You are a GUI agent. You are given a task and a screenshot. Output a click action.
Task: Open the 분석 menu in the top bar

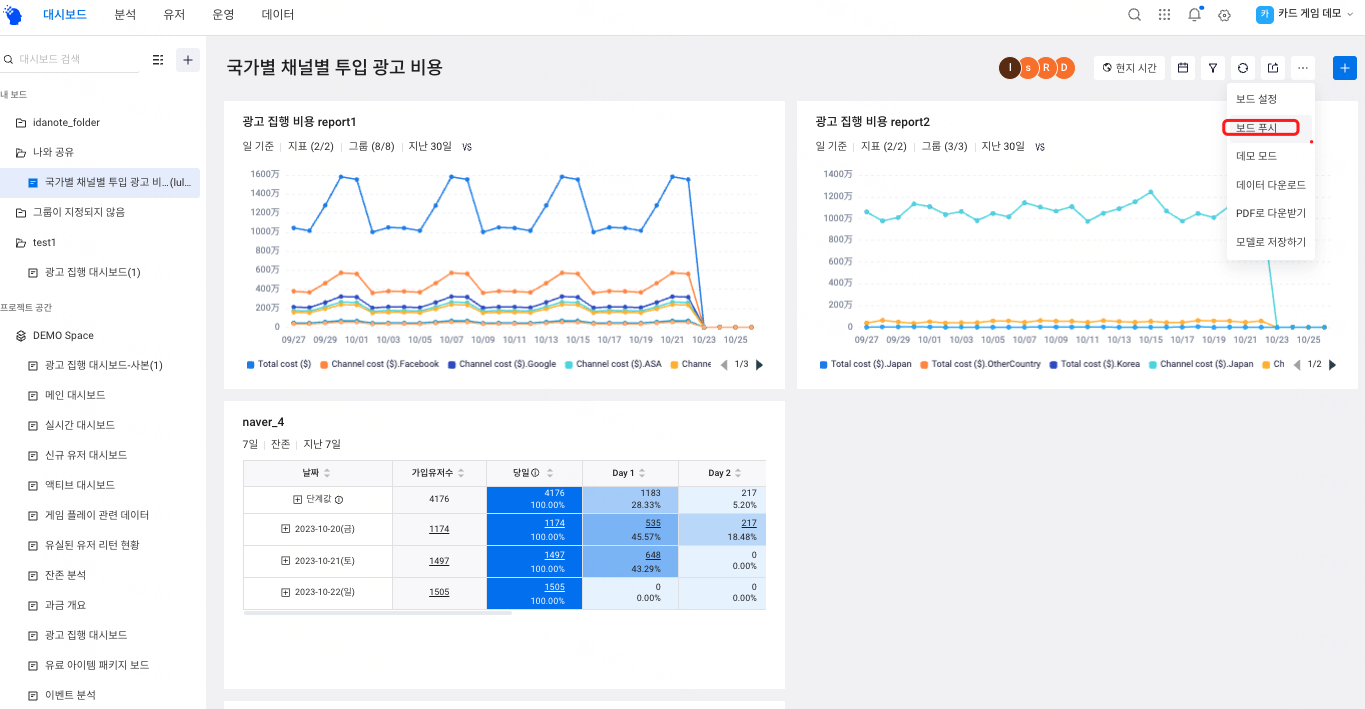click(x=124, y=14)
